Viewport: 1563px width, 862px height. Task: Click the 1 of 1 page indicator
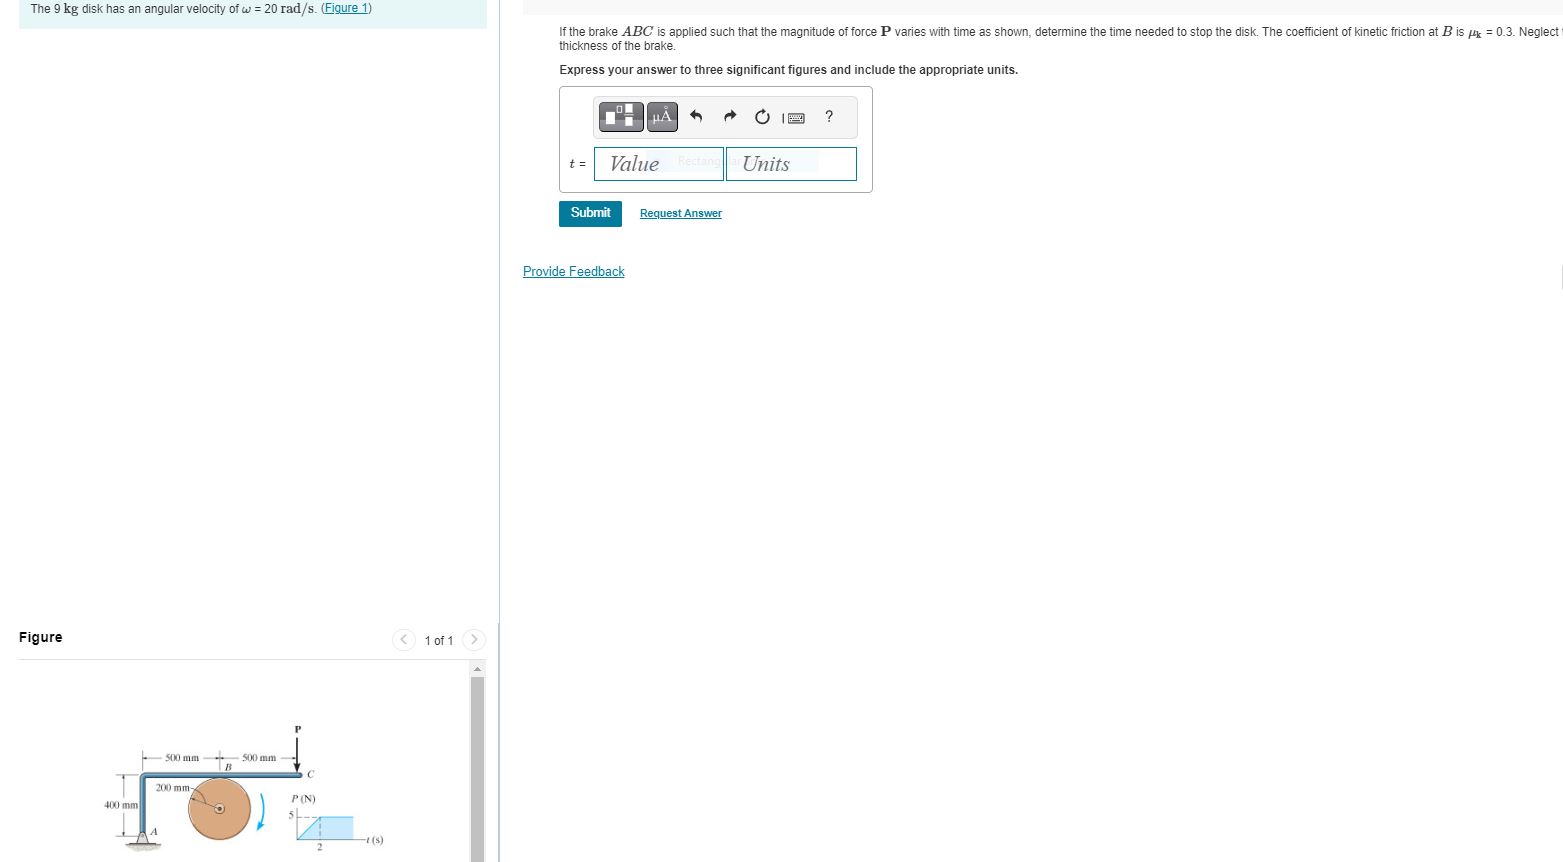coord(438,640)
